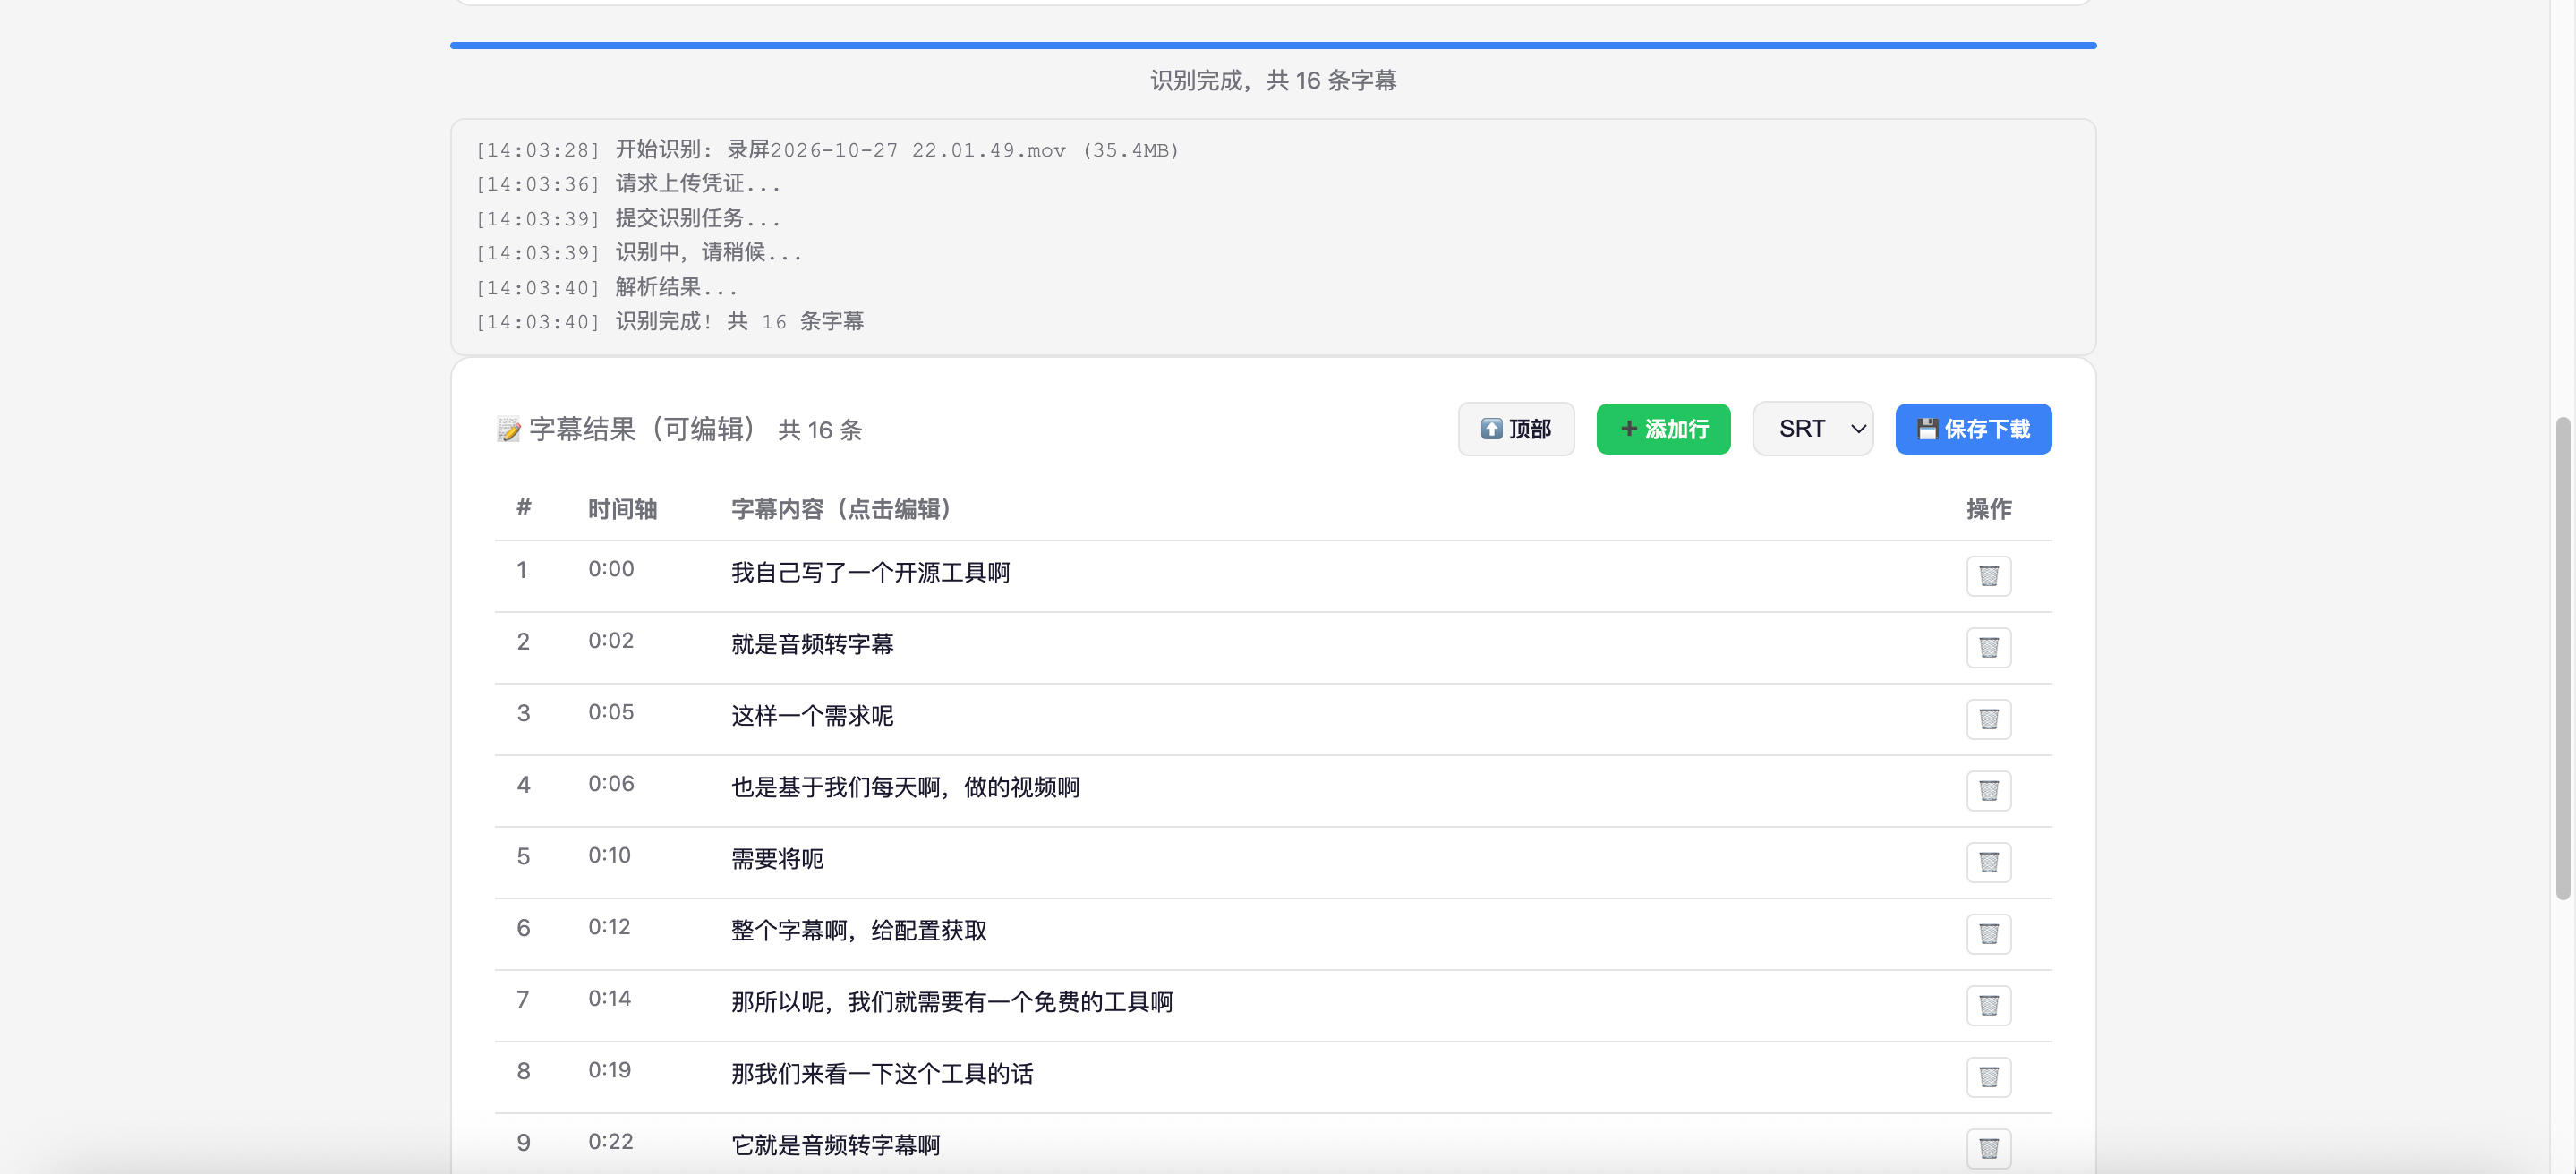Delete subtitle row 7 with trash icon
Image resolution: width=2576 pixels, height=1174 pixels.
point(1988,1005)
